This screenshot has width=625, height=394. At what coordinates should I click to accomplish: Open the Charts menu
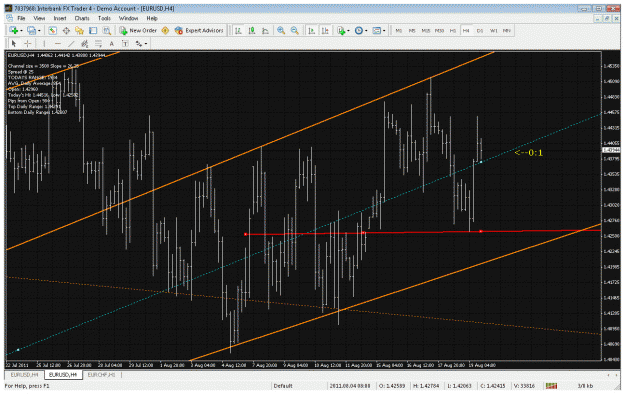click(82, 18)
